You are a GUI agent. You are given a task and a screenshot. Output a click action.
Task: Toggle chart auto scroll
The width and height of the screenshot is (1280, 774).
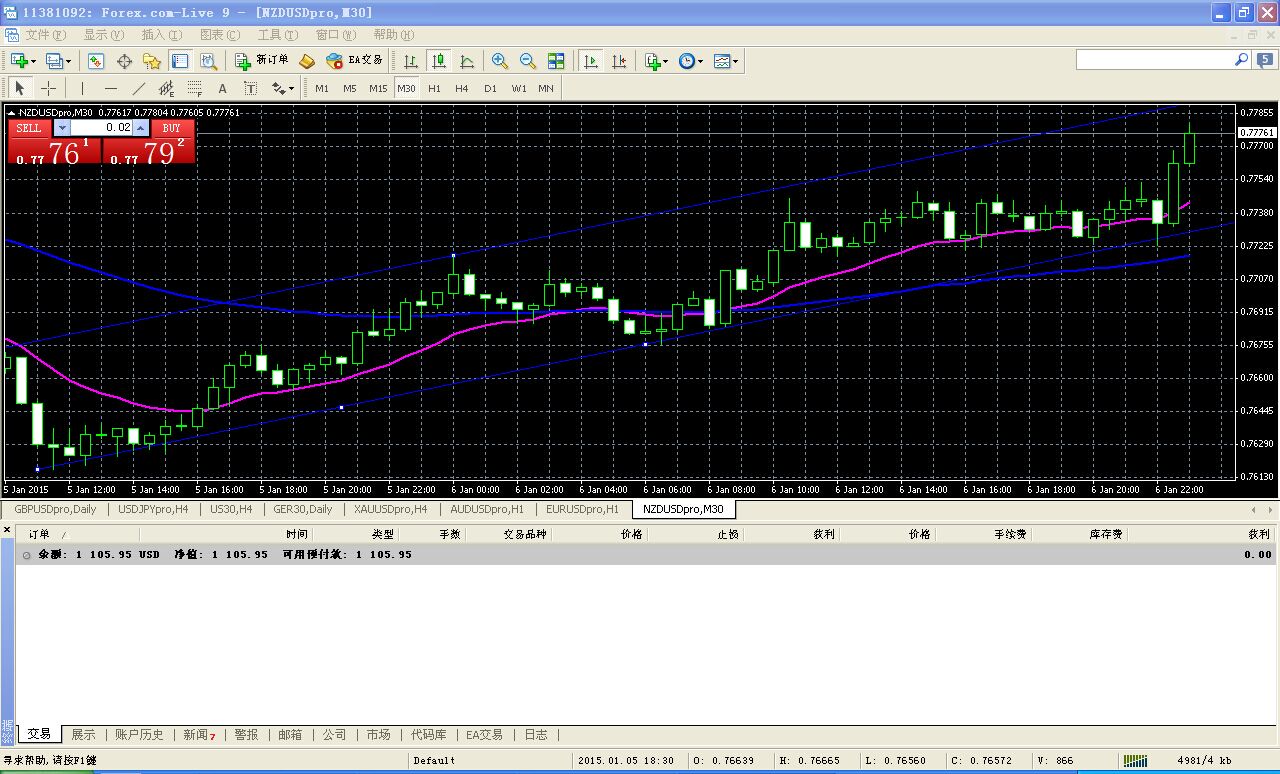(591, 61)
